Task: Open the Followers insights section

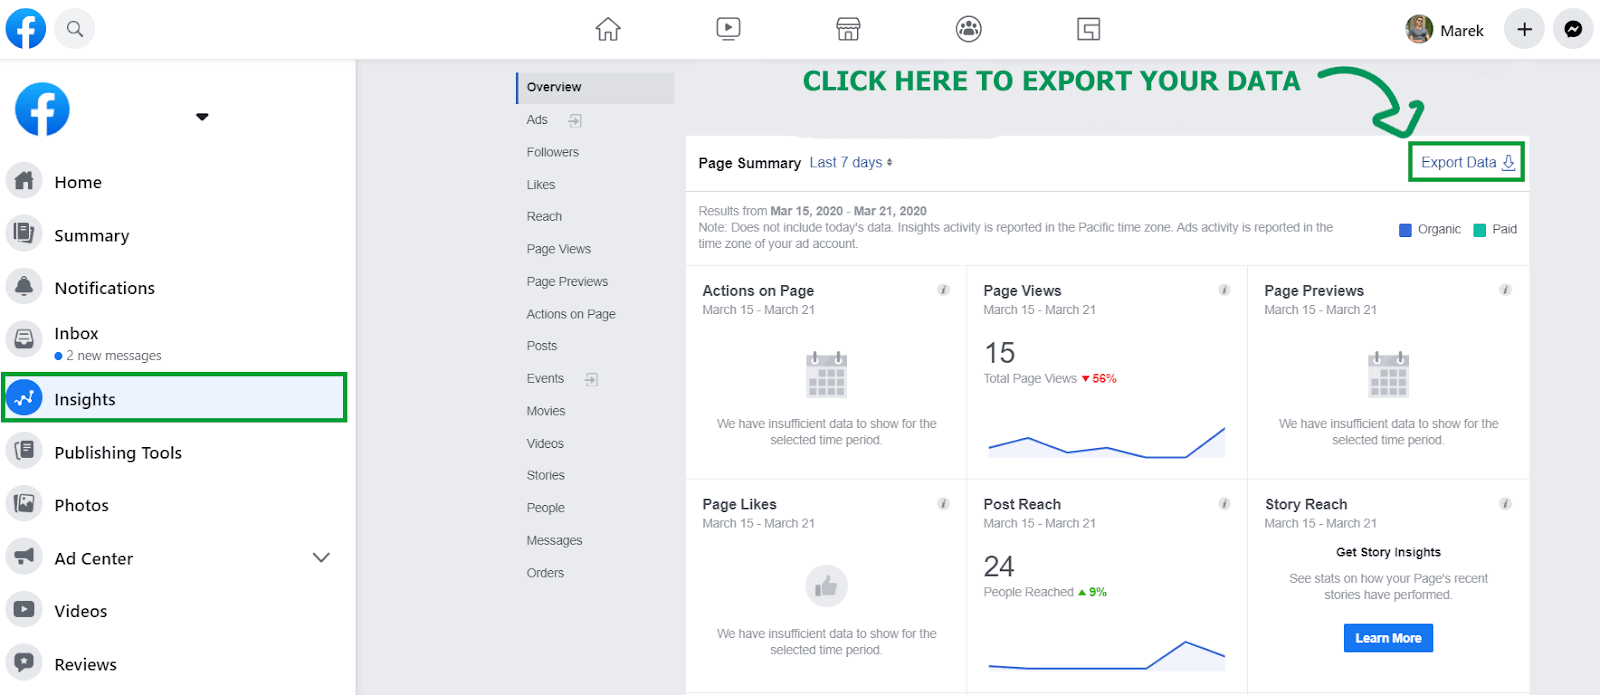Action: [x=553, y=152]
